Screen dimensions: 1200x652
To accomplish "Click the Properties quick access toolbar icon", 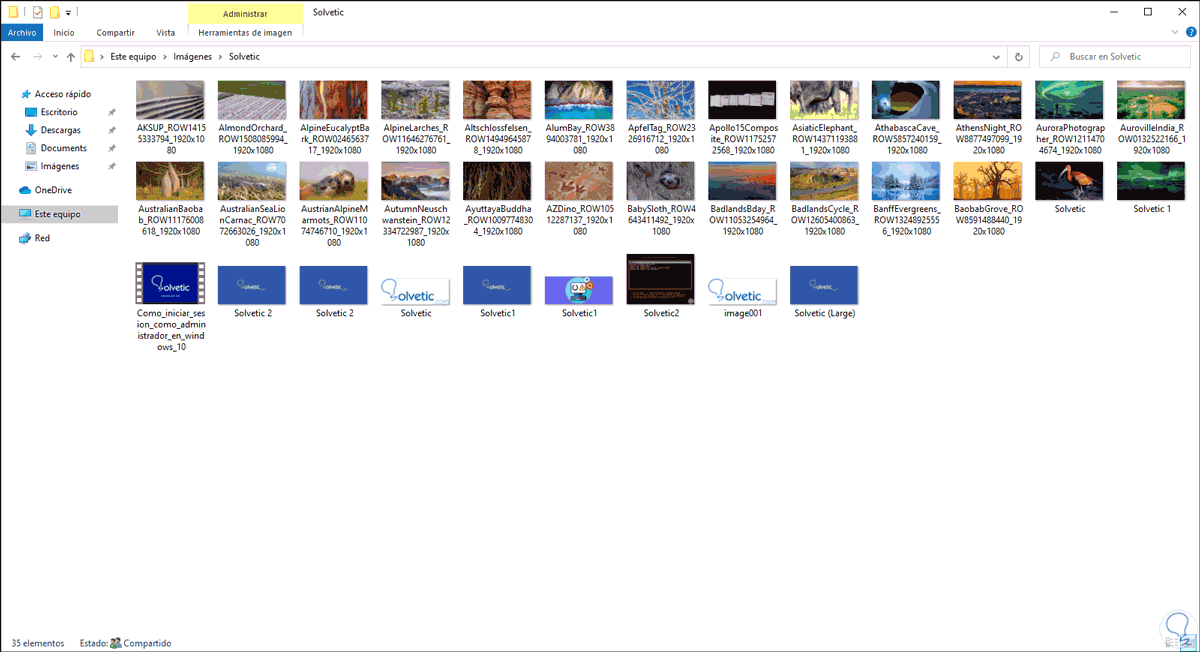I will point(38,12).
